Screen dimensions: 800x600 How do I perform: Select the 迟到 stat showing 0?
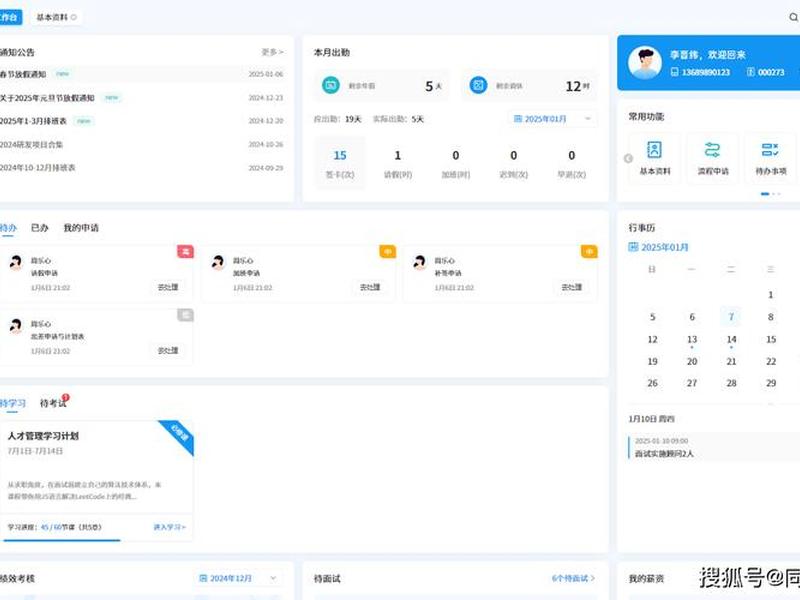[513, 163]
